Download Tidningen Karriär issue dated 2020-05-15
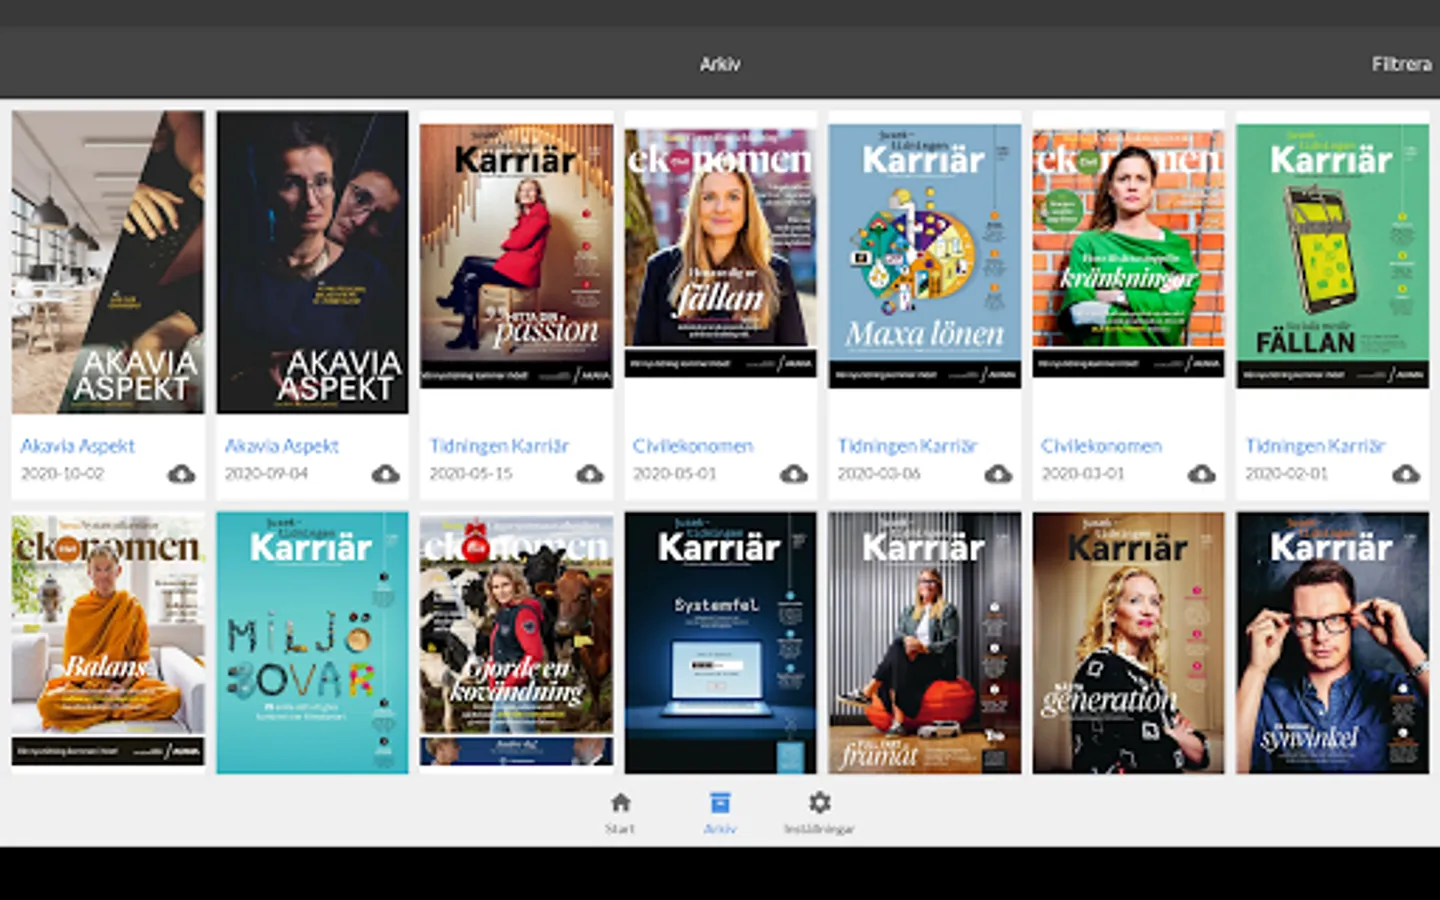1440x900 pixels. [590, 474]
